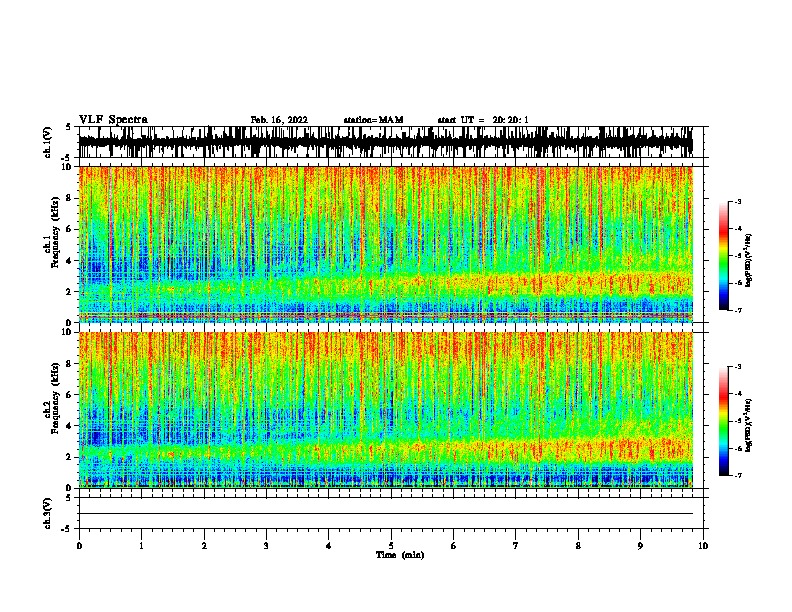Screen dimensions: 792x612
Task: Click time axis tick label 9
Action: tap(640, 546)
